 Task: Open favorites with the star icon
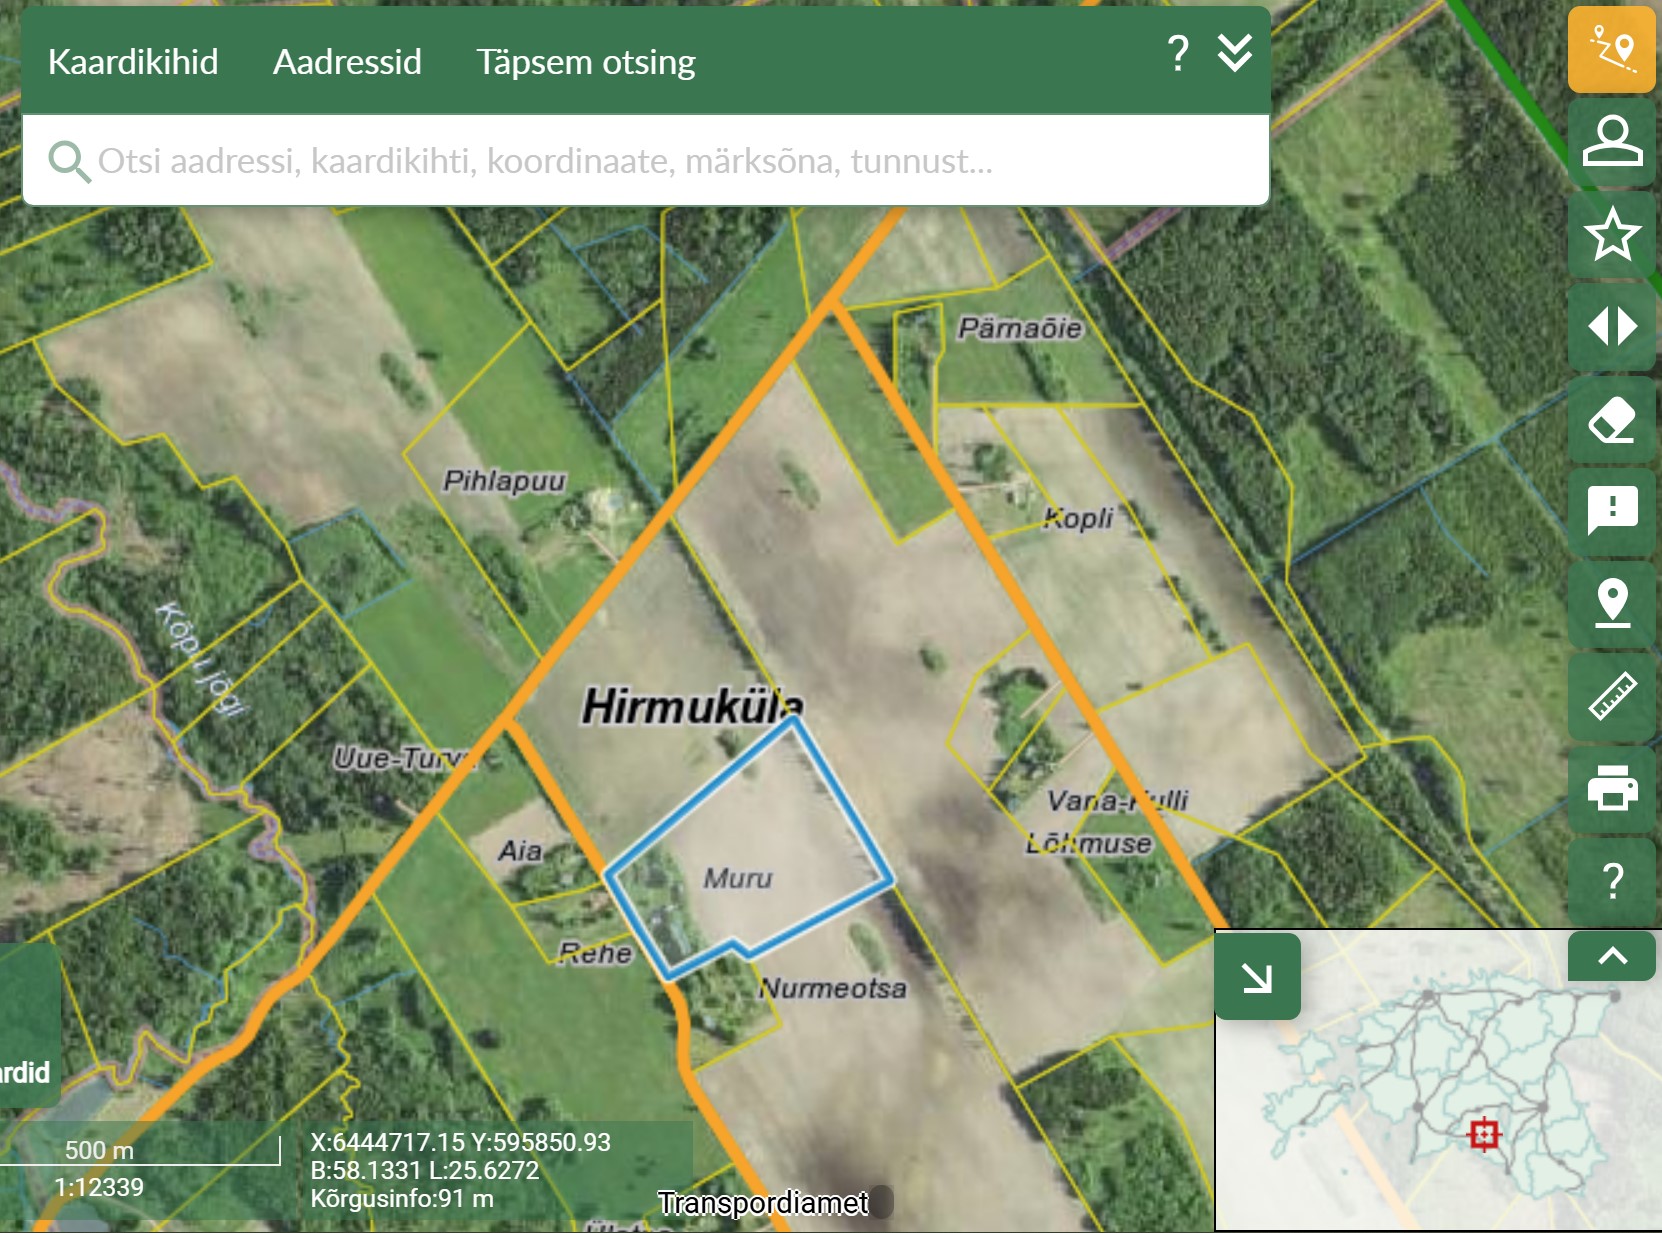pos(1611,234)
